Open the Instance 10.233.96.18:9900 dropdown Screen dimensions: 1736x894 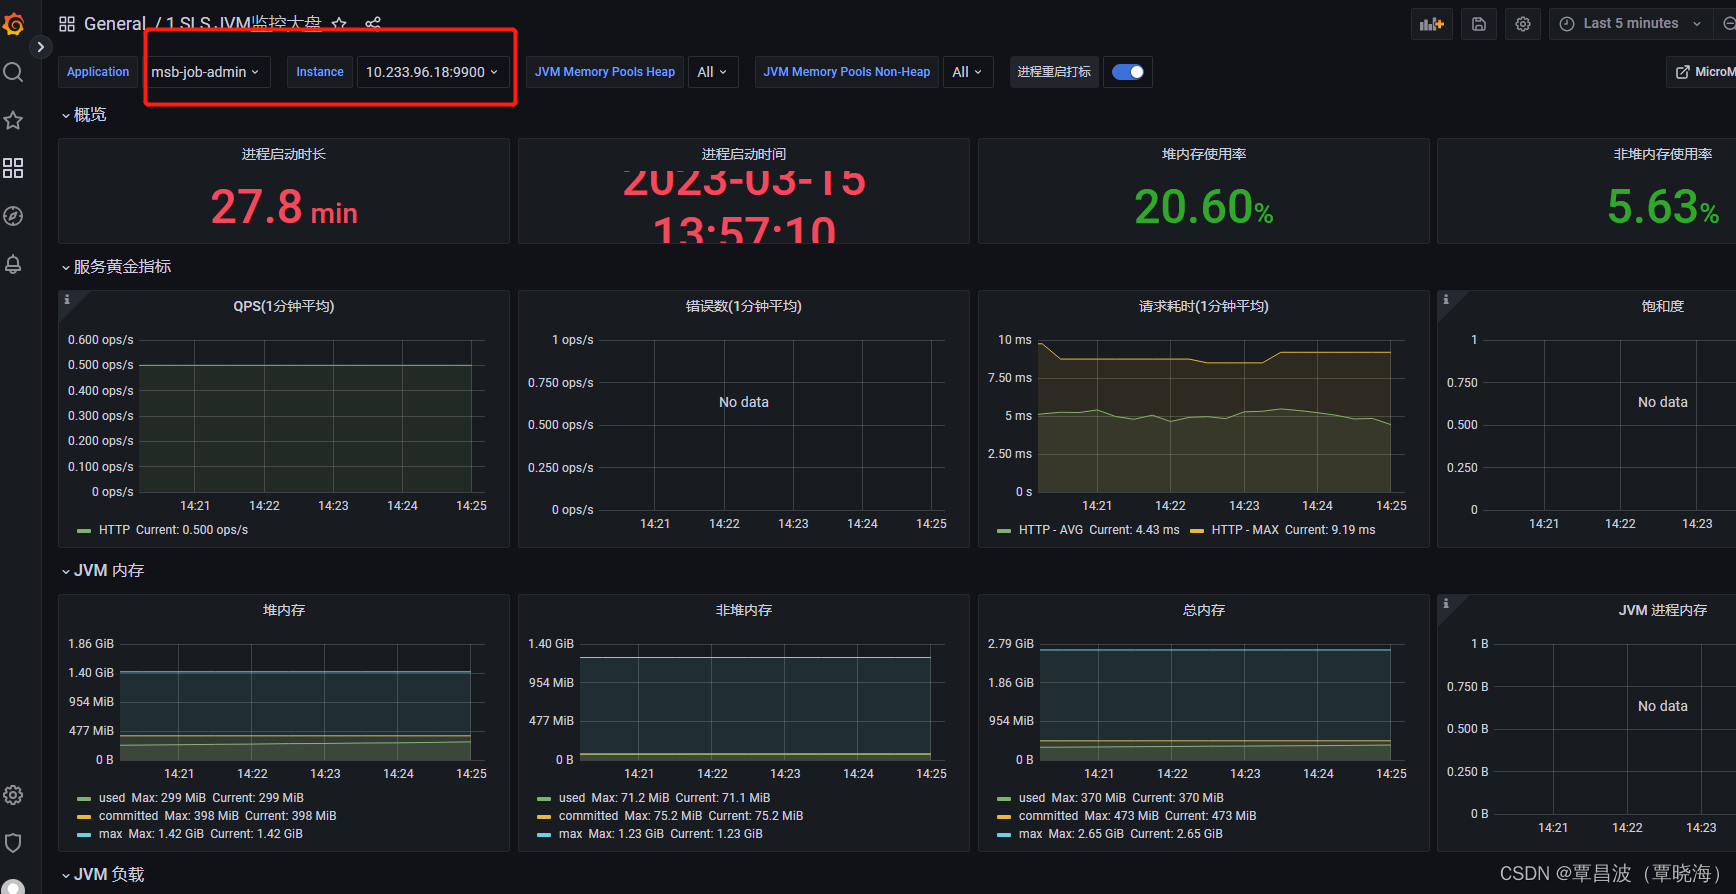click(432, 72)
